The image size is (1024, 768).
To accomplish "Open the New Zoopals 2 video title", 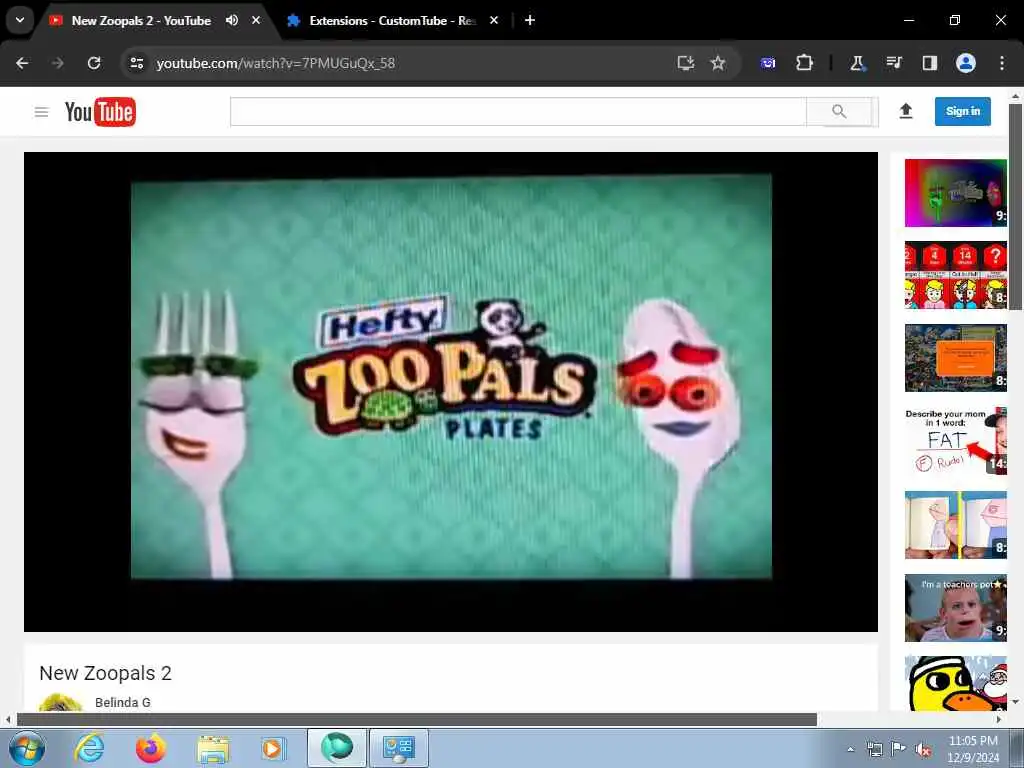I will (x=105, y=673).
